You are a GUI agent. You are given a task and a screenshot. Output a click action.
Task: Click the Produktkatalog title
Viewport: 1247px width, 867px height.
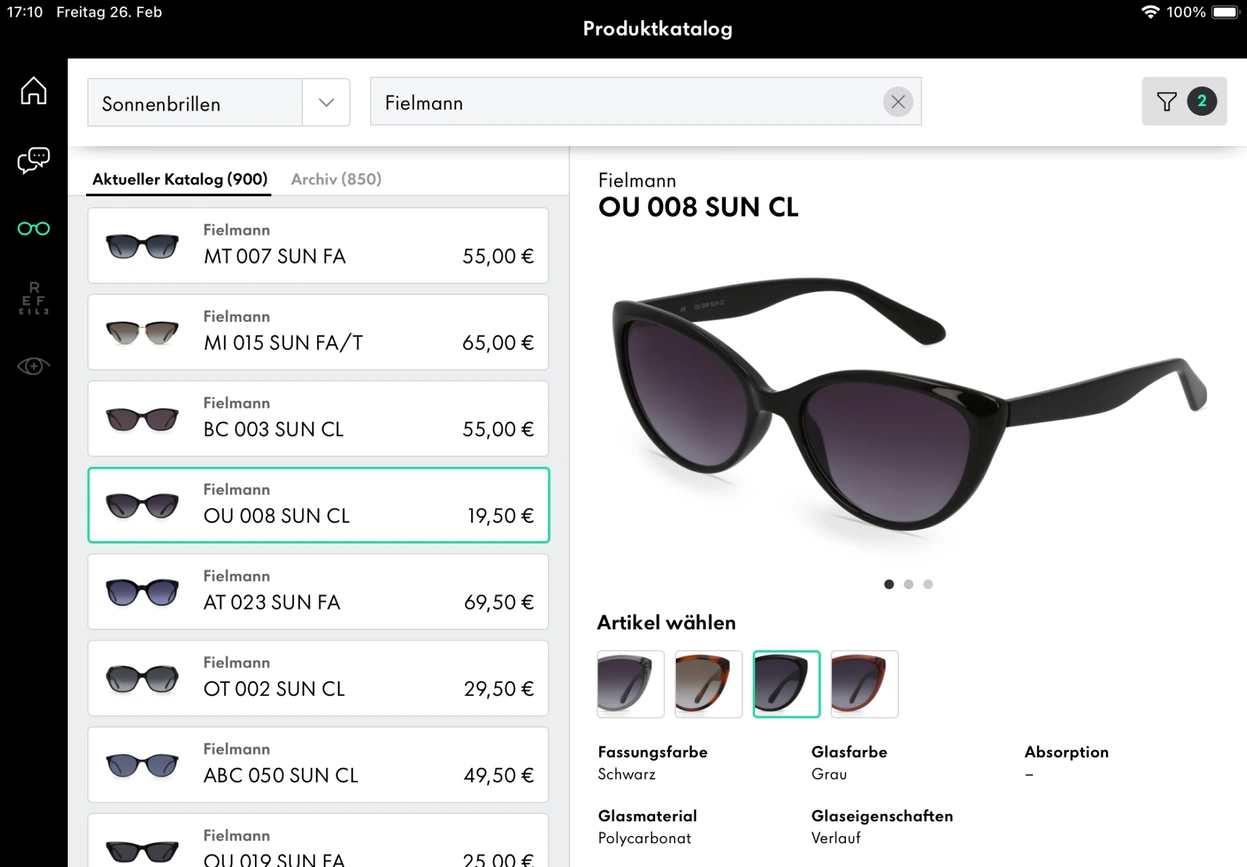pyautogui.click(x=658, y=29)
